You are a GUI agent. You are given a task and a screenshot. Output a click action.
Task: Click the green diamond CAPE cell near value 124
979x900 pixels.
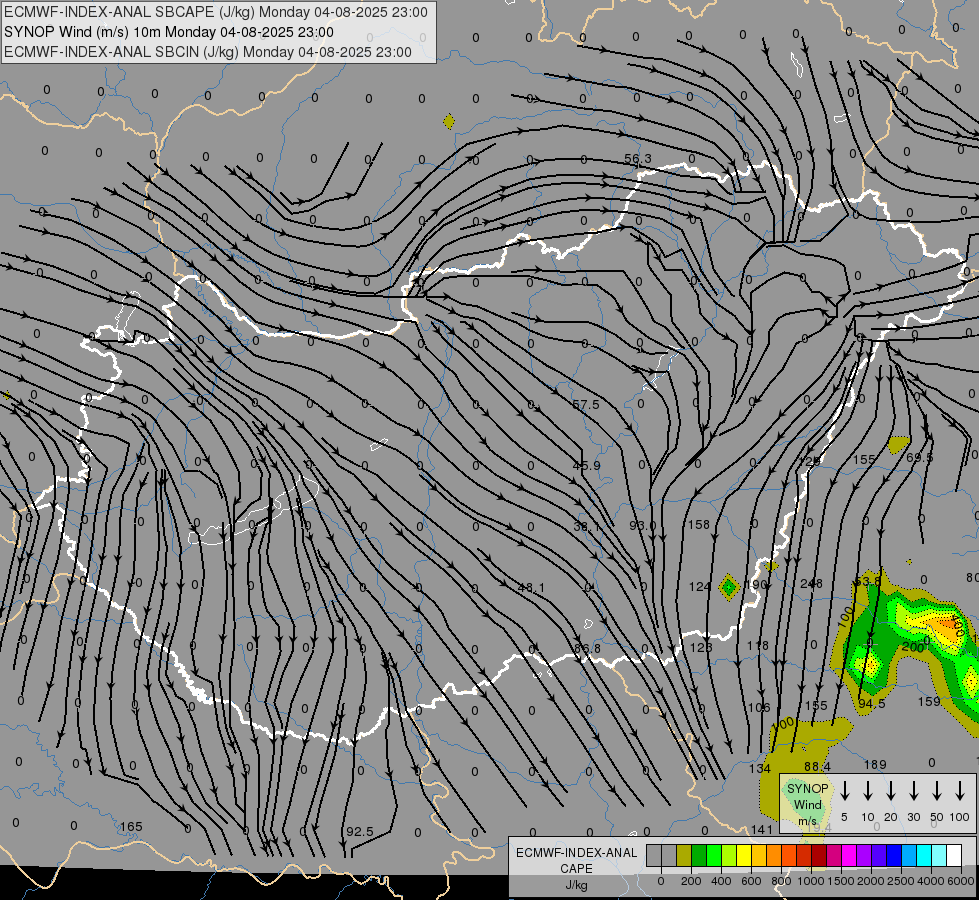coord(729,587)
